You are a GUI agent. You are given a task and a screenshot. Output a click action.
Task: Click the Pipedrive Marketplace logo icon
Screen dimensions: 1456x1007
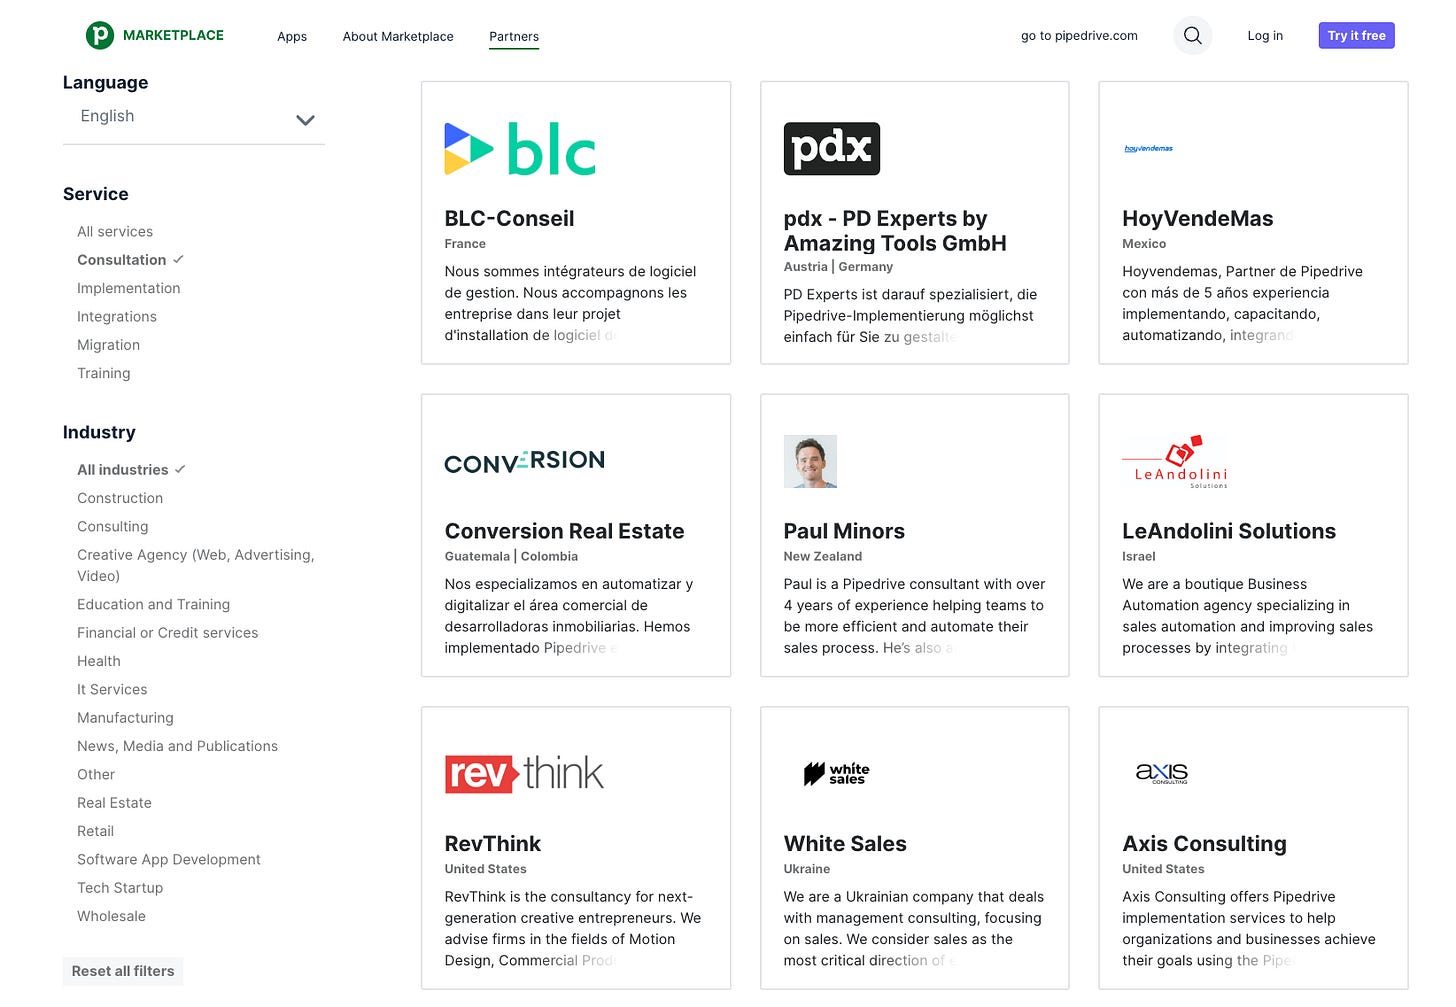(x=99, y=35)
